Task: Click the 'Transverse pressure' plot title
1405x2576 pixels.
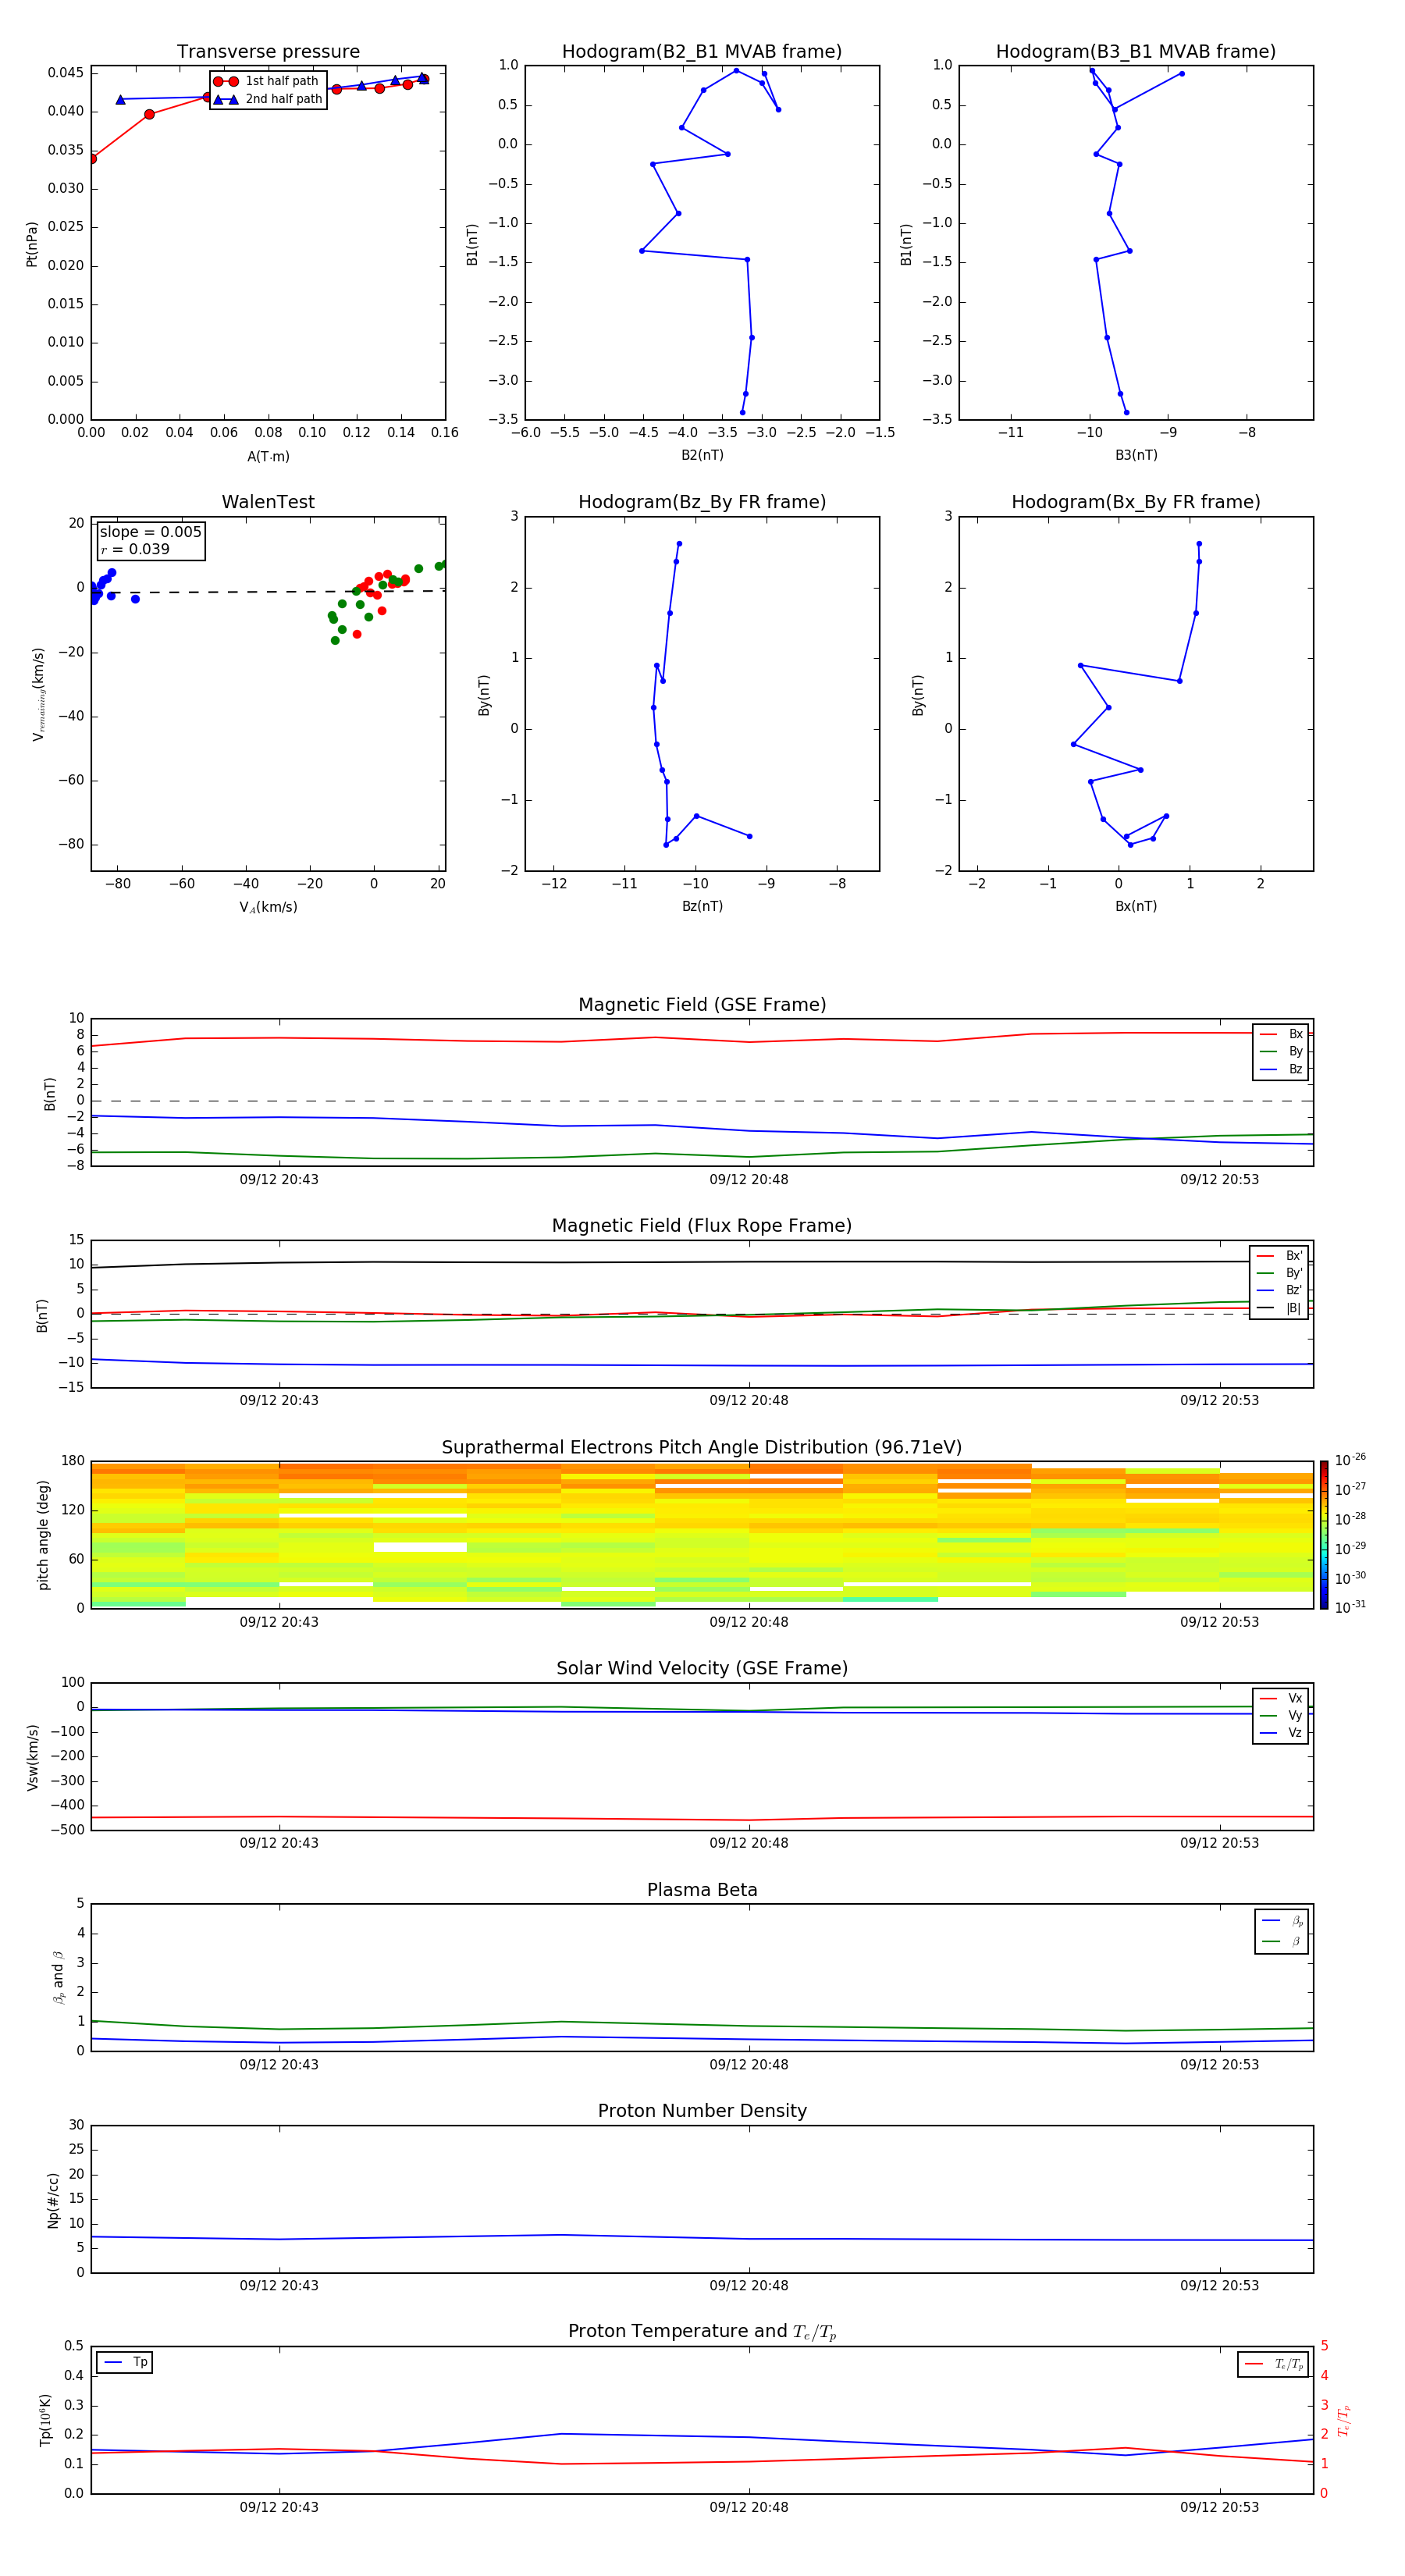Action: coord(268,51)
